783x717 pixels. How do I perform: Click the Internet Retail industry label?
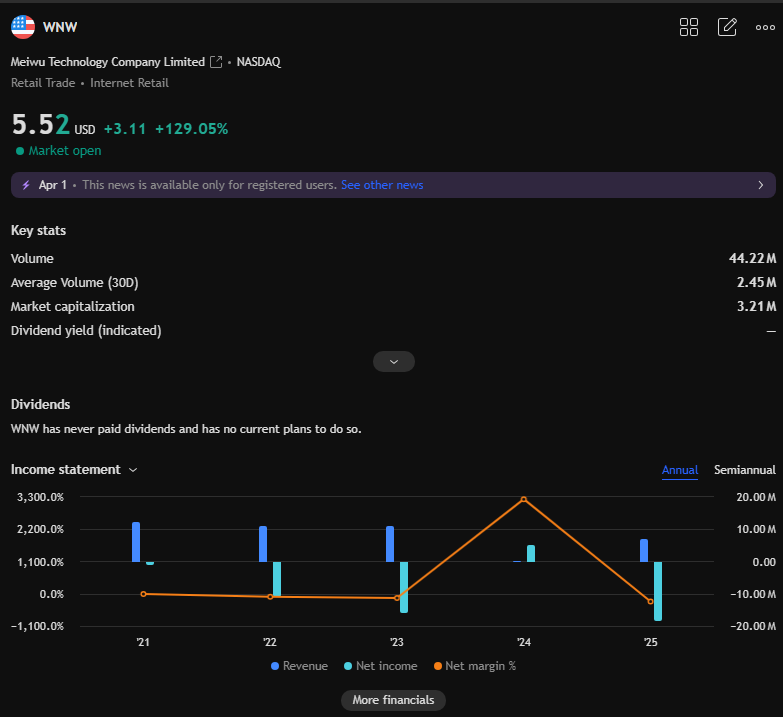click(129, 83)
